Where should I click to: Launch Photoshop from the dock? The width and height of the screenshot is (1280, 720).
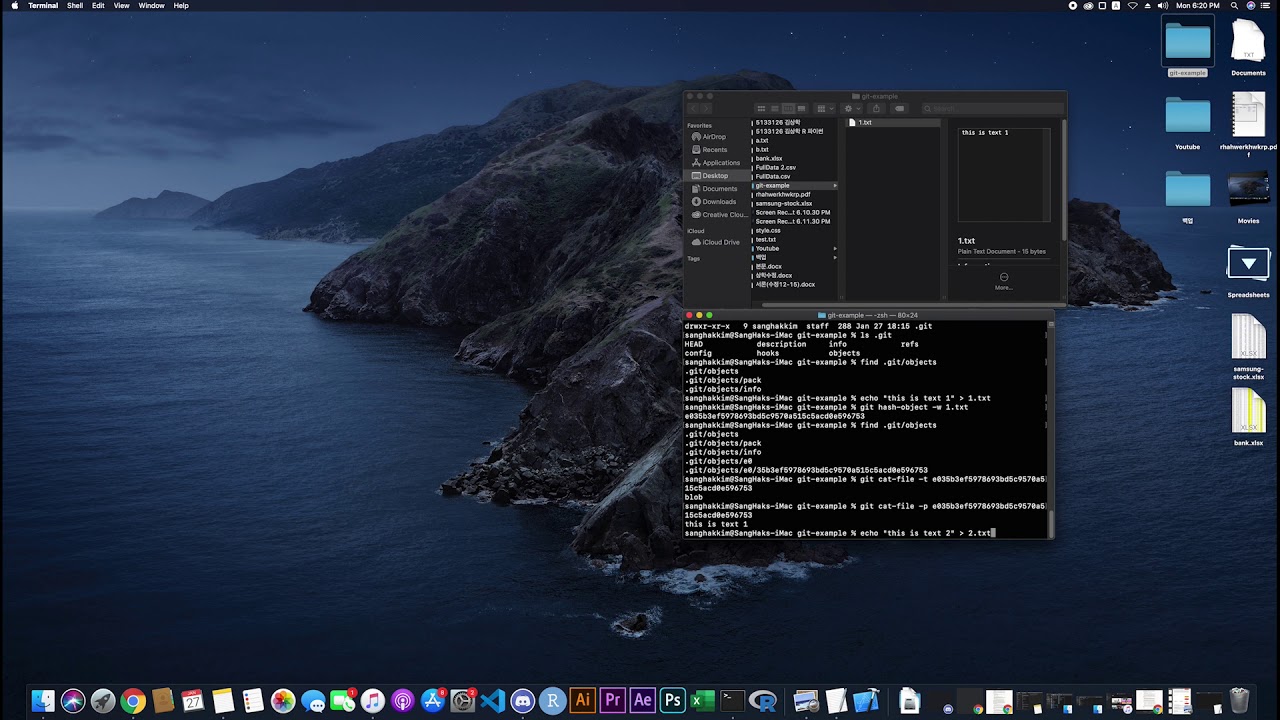tap(673, 701)
